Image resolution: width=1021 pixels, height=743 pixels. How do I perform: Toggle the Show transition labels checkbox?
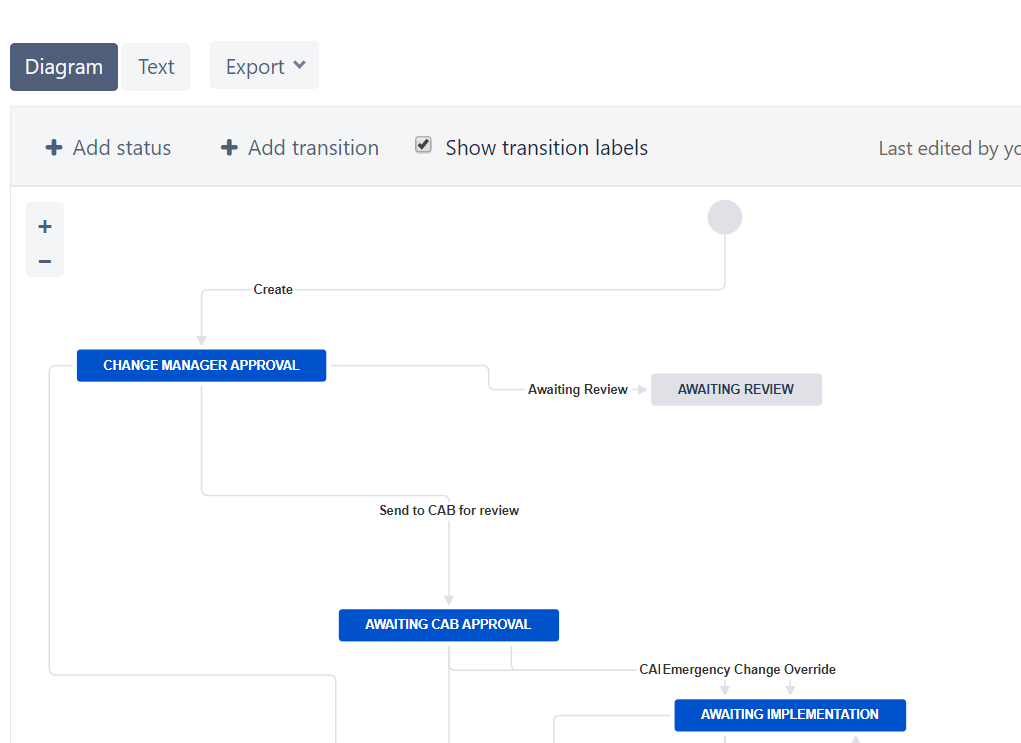tap(423, 145)
